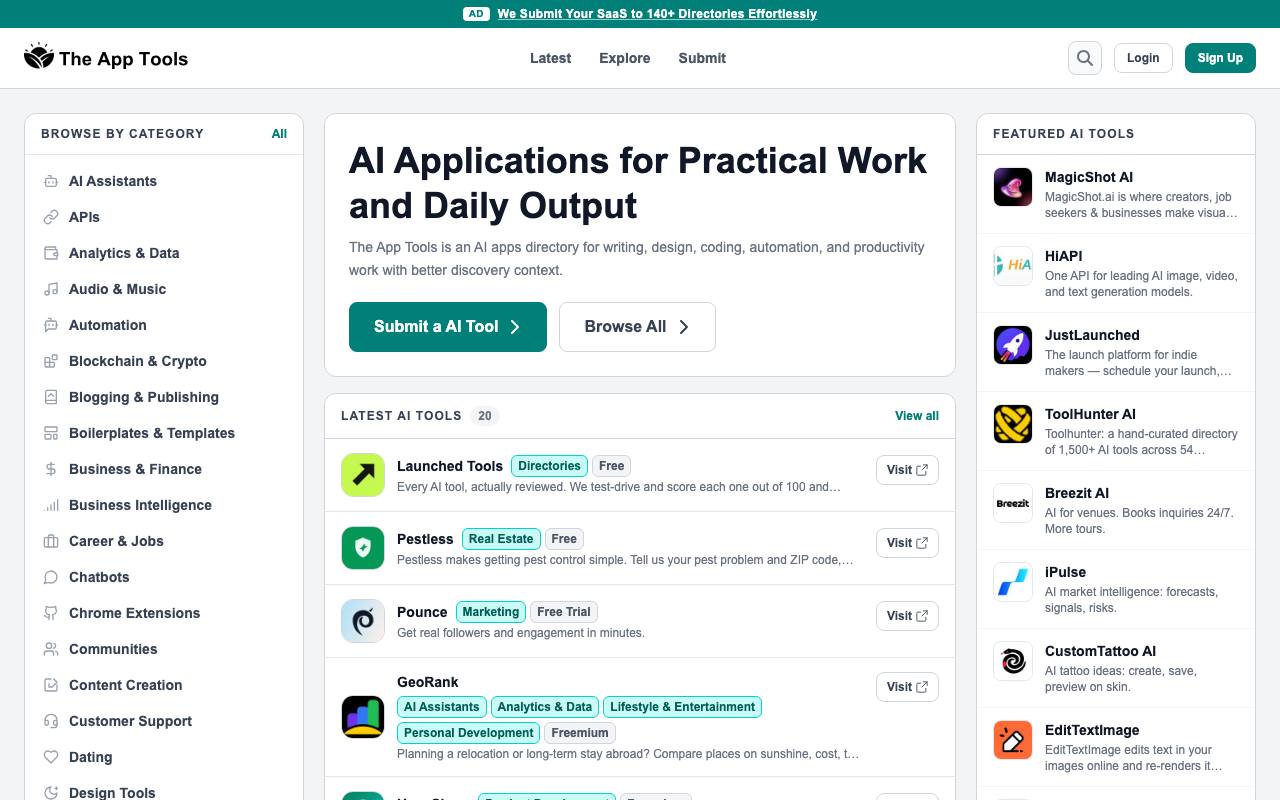Image resolution: width=1280 pixels, height=800 pixels.
Task: Open the Pestless shield logo
Action: pyautogui.click(x=363, y=548)
